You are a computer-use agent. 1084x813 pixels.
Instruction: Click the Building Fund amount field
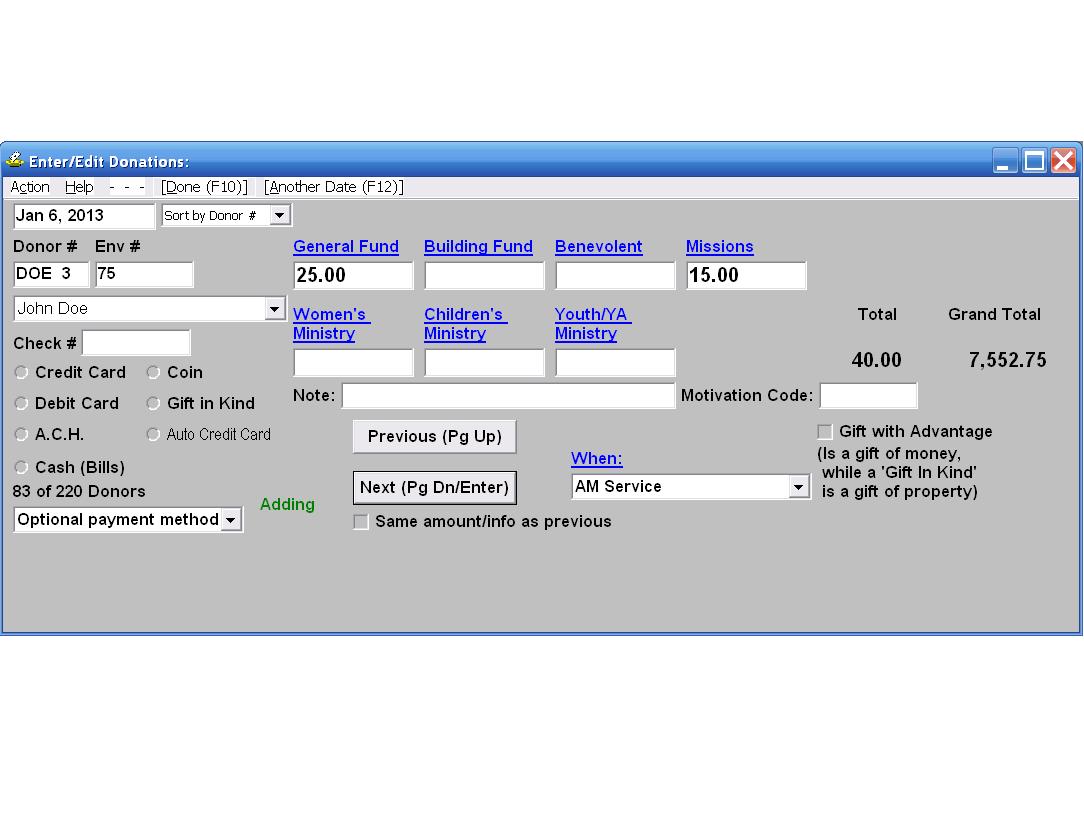pyautogui.click(x=484, y=275)
